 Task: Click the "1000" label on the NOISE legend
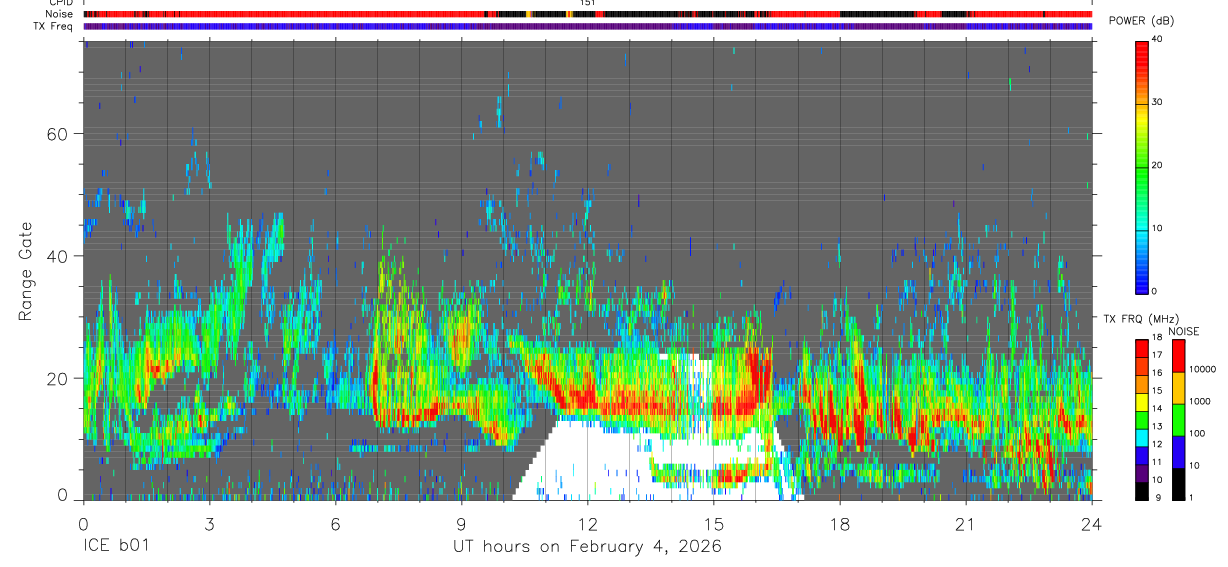point(1200,401)
